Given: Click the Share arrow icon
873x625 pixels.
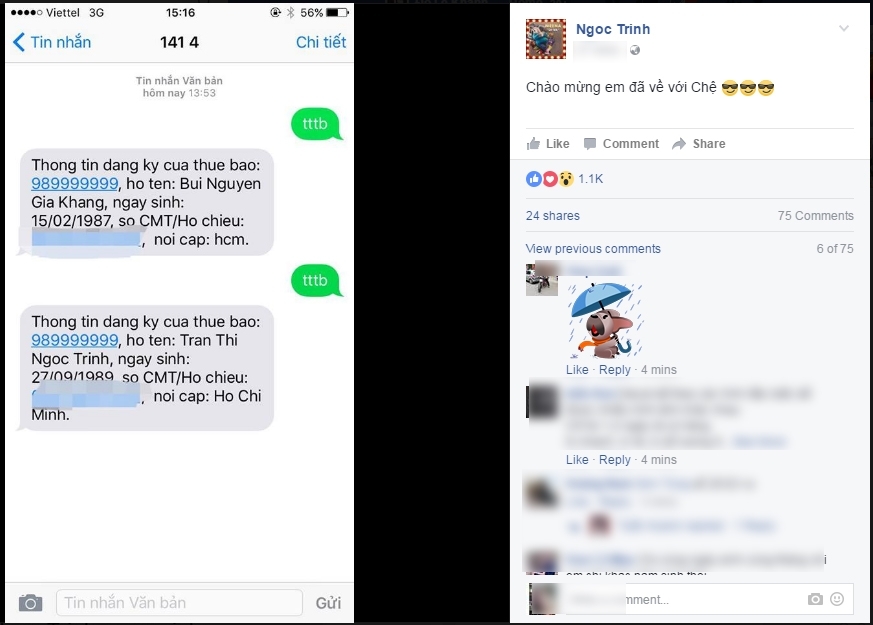Looking at the screenshot, I should 679,144.
